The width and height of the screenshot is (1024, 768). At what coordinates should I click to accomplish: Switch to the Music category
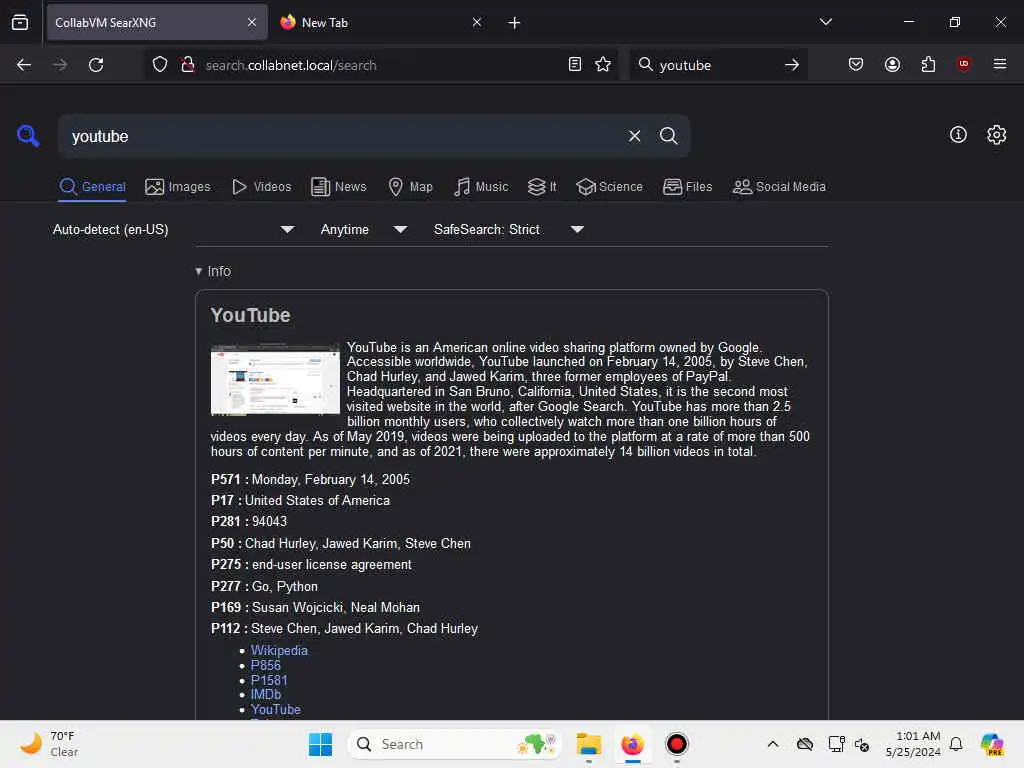481,187
